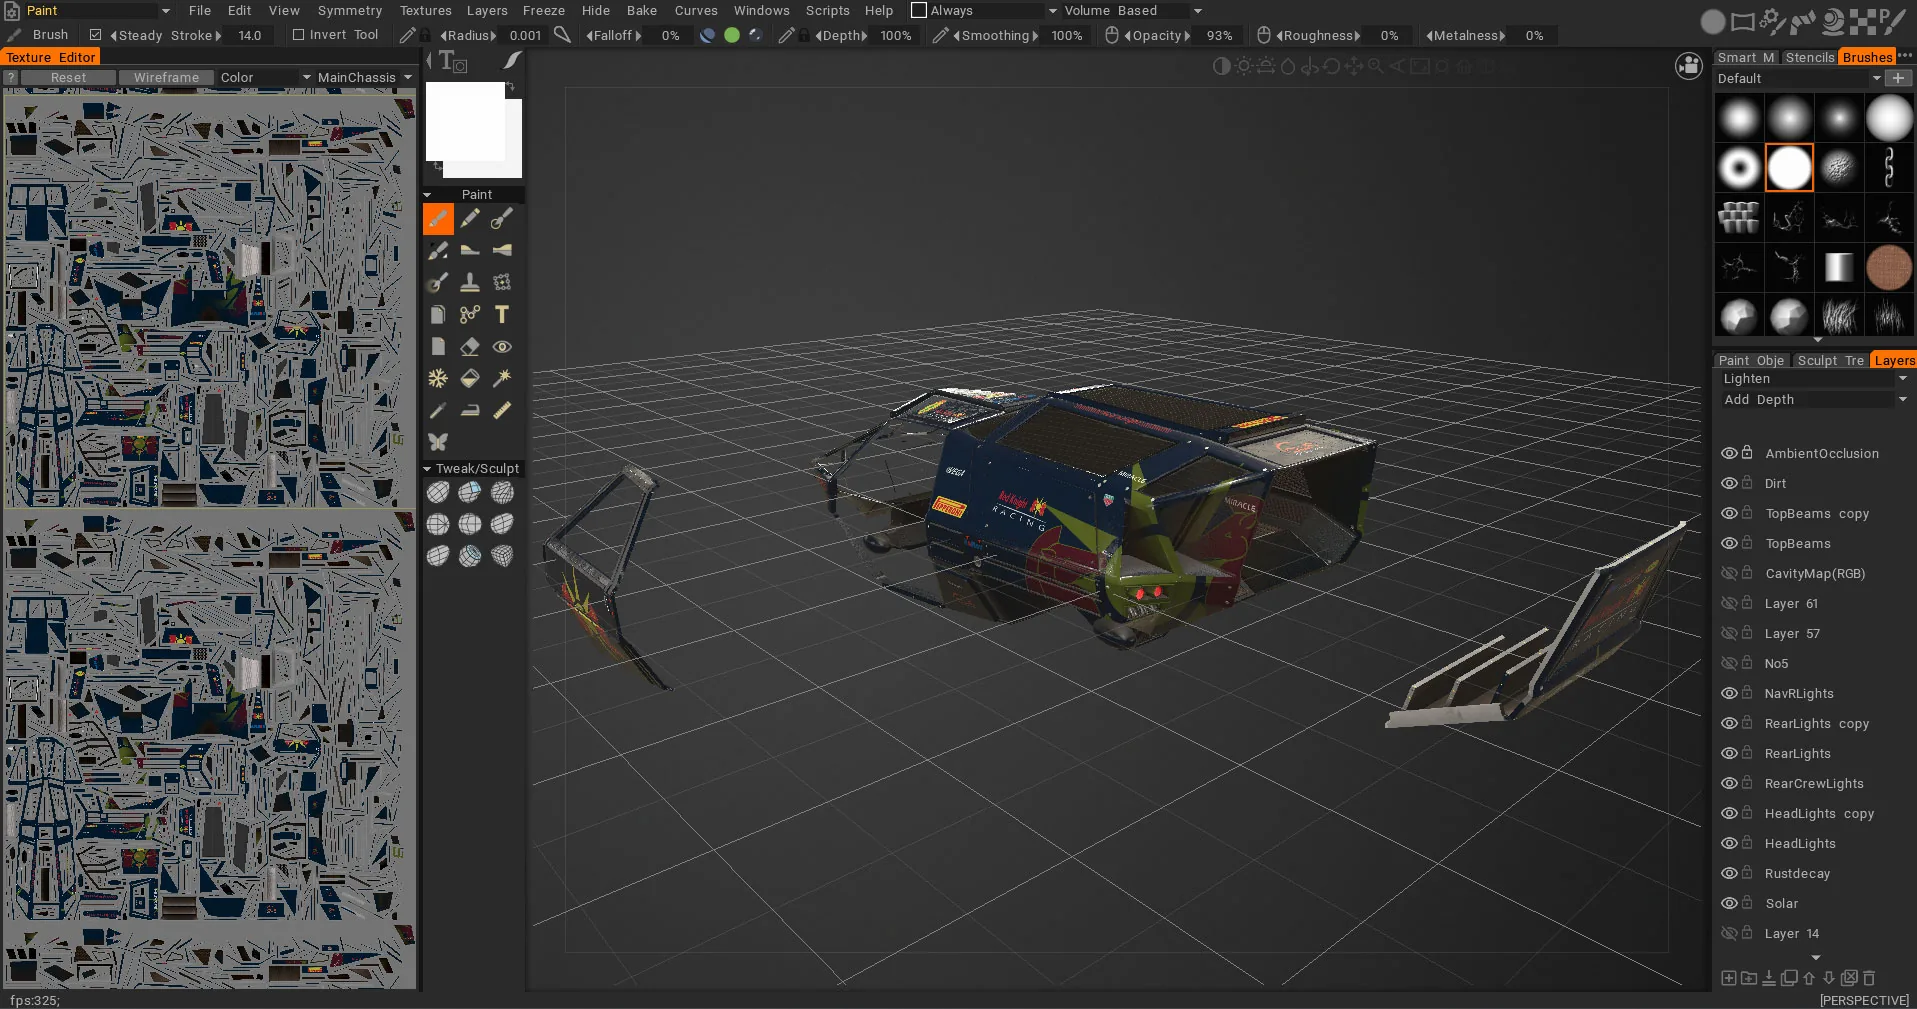The height and width of the screenshot is (1009, 1917).
Task: Open the Color channel dropdown in Texture Editor
Action: (264, 77)
